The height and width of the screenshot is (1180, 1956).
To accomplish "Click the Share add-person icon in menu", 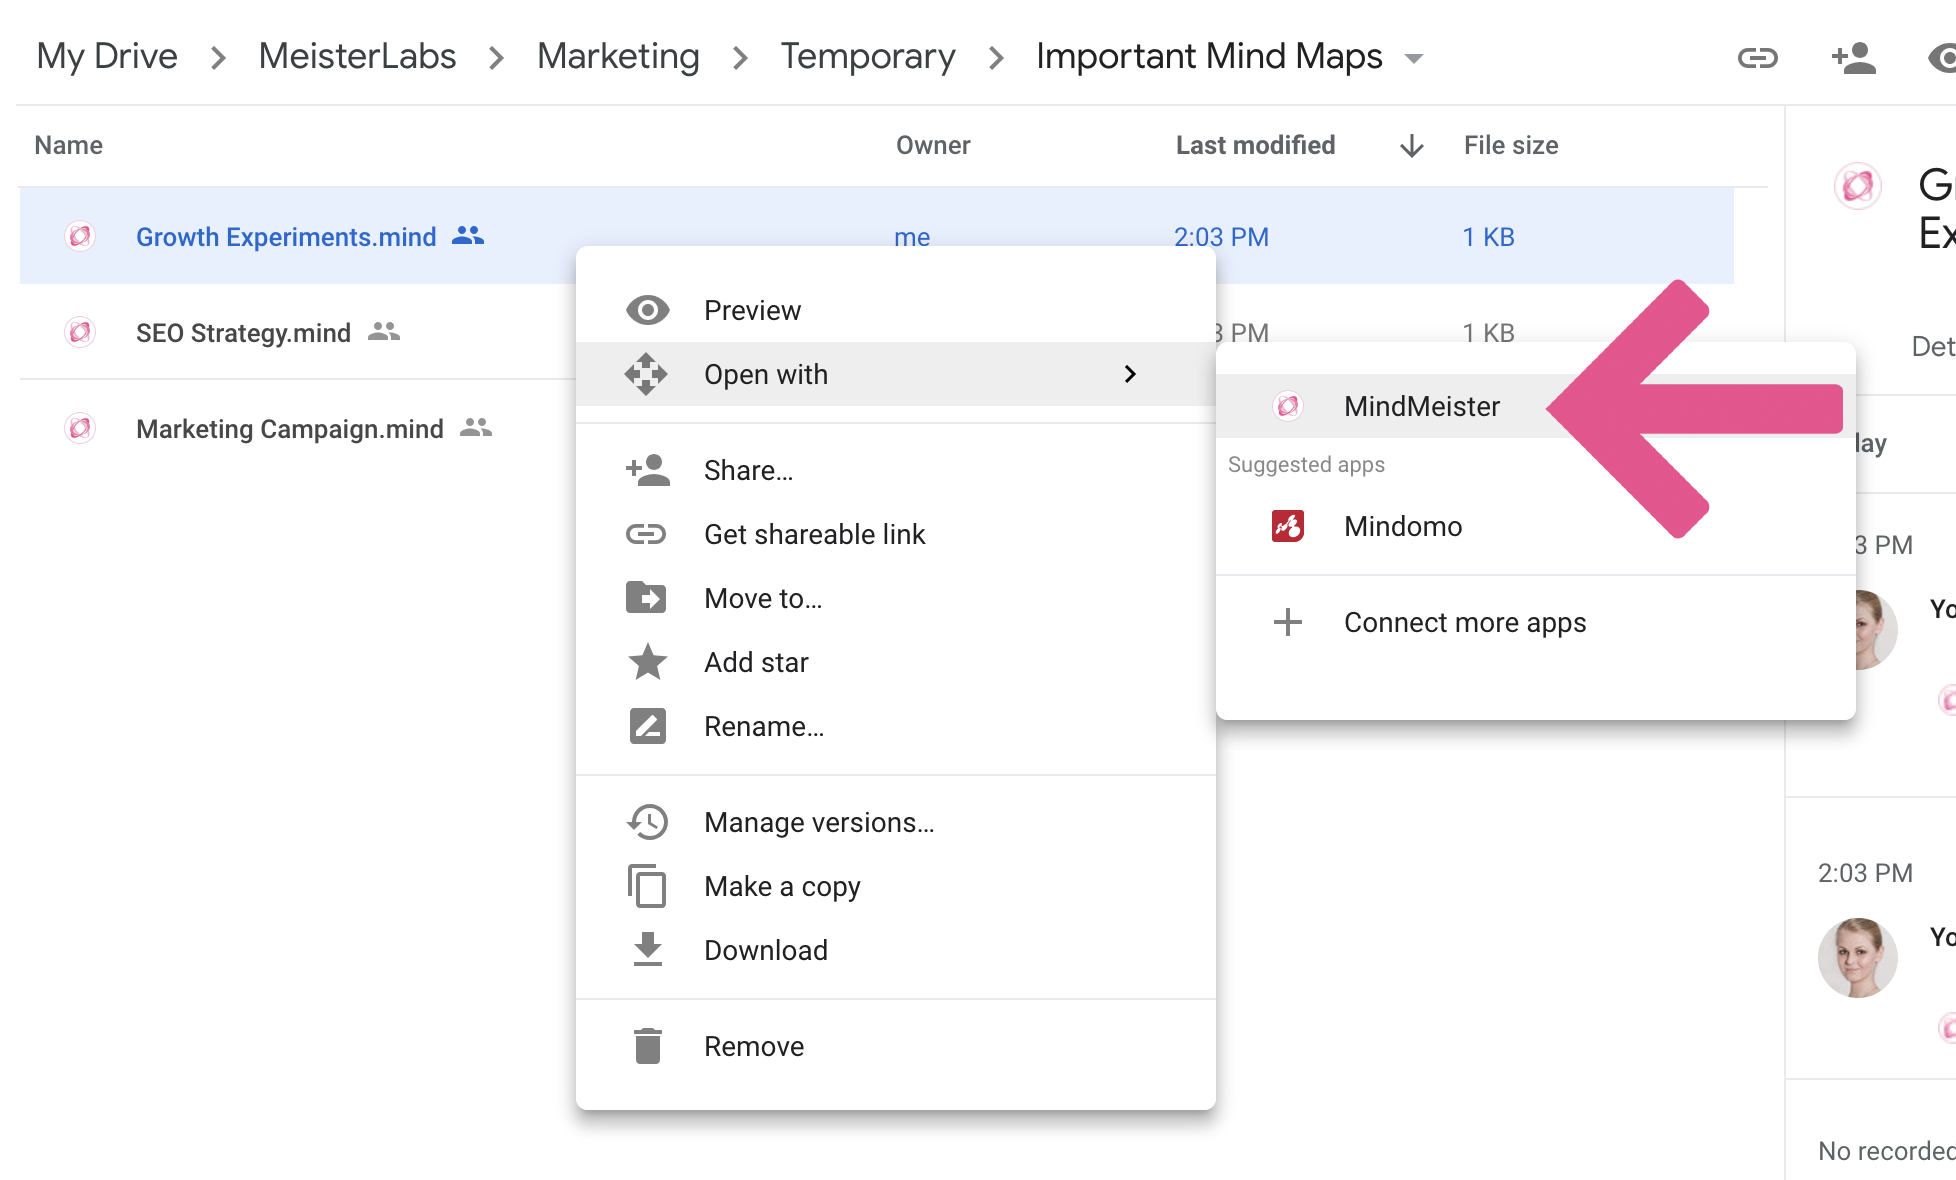I will pyautogui.click(x=647, y=470).
